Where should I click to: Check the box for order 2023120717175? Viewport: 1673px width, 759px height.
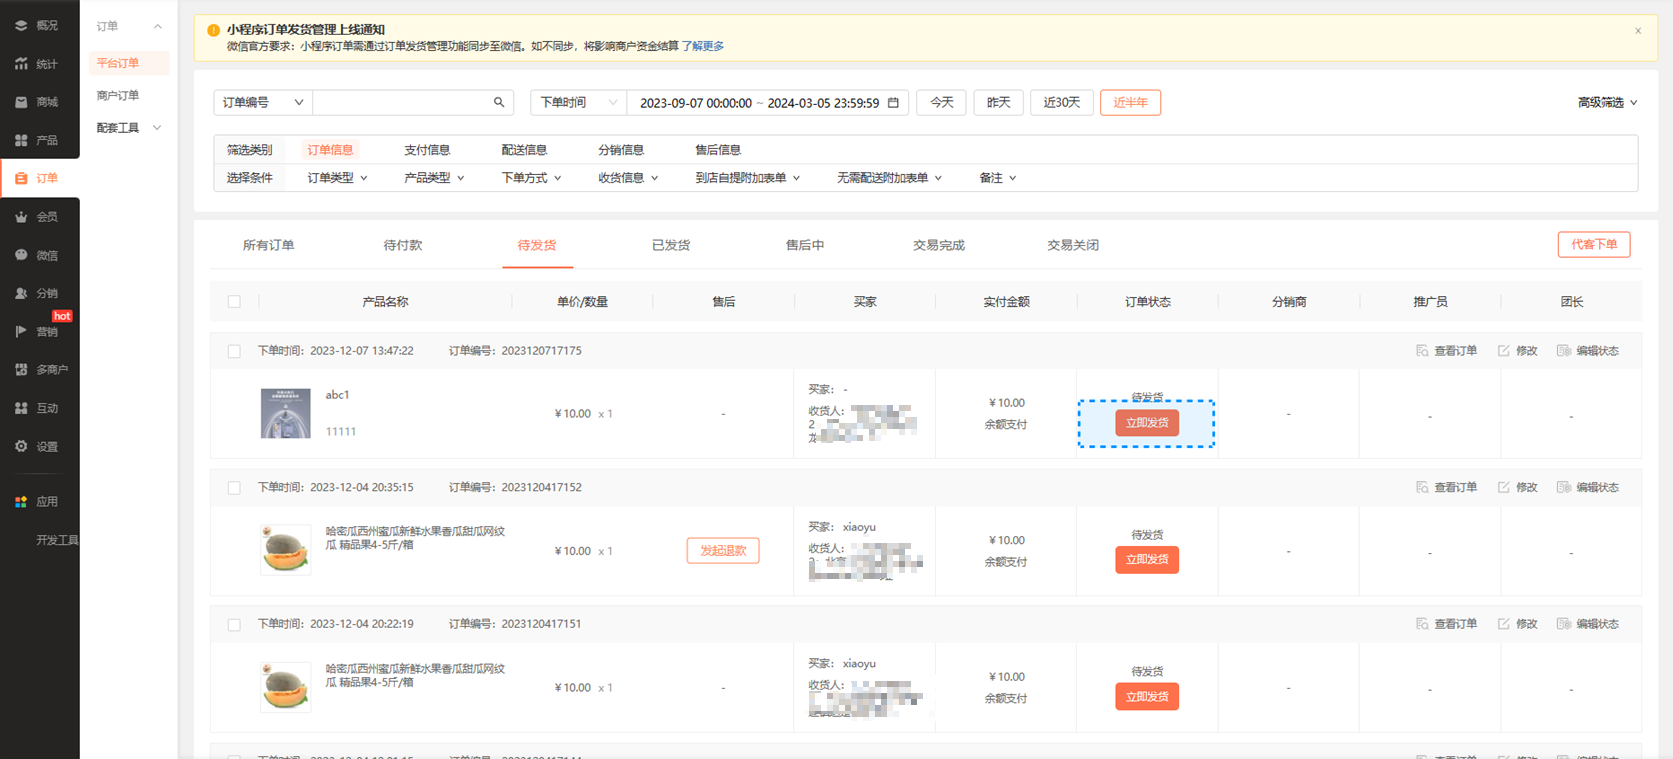point(234,351)
